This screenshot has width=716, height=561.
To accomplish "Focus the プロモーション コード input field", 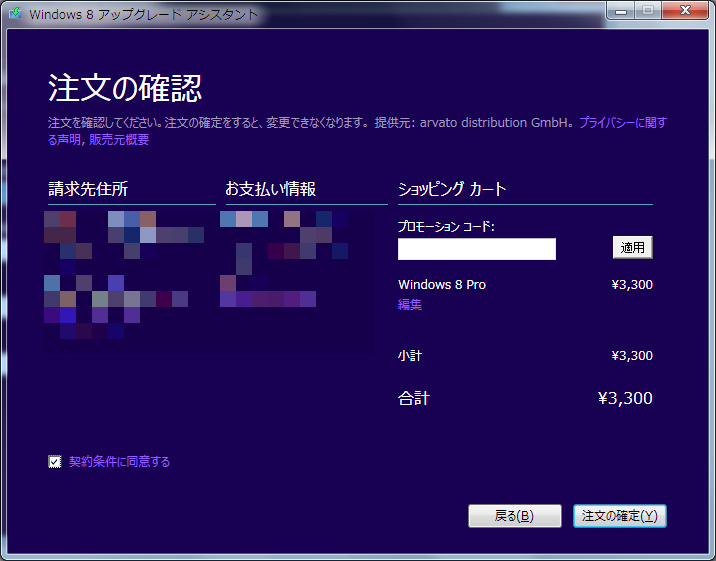I will pyautogui.click(x=477, y=249).
